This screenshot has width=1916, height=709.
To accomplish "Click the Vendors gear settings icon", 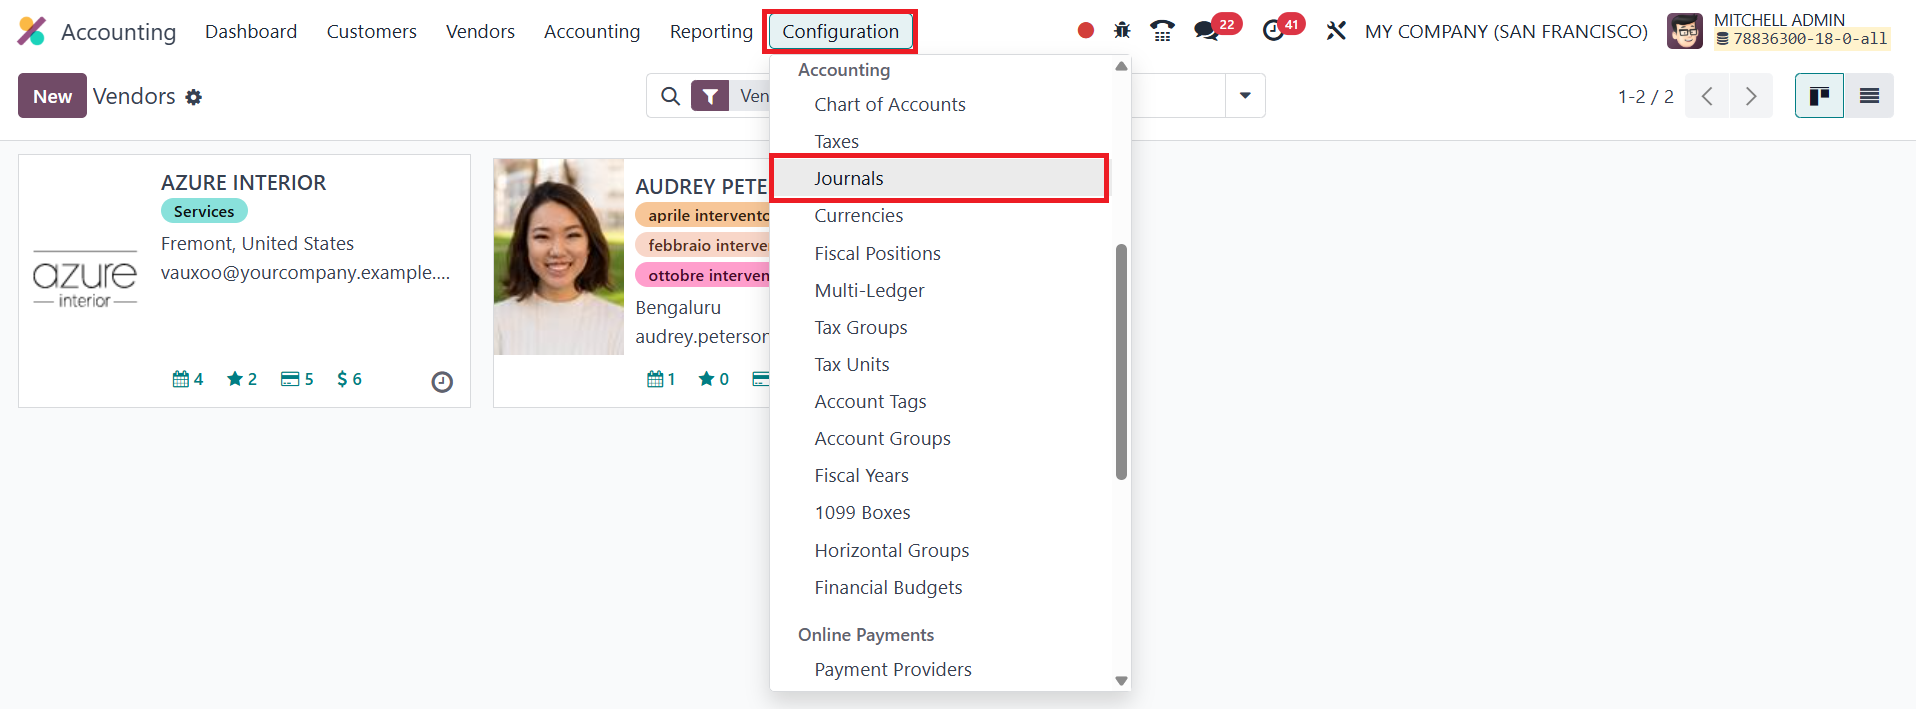I will coord(194,97).
